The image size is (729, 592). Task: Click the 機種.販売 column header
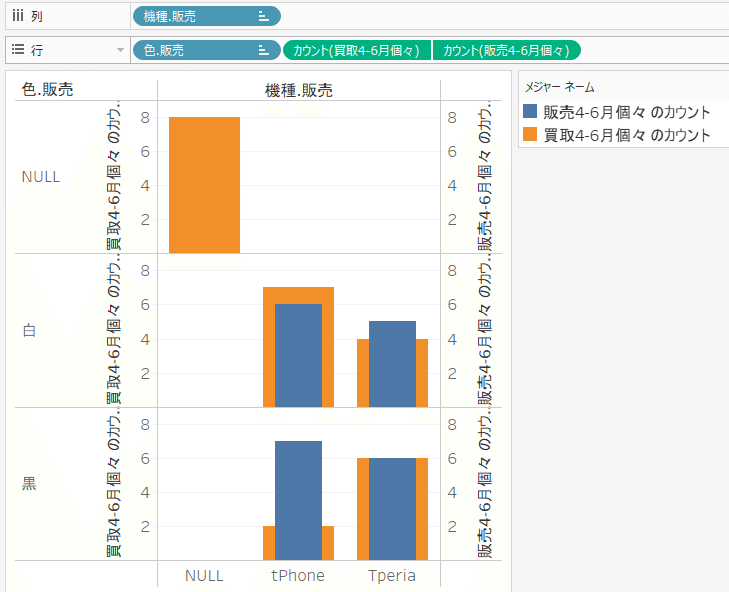(x=298, y=90)
